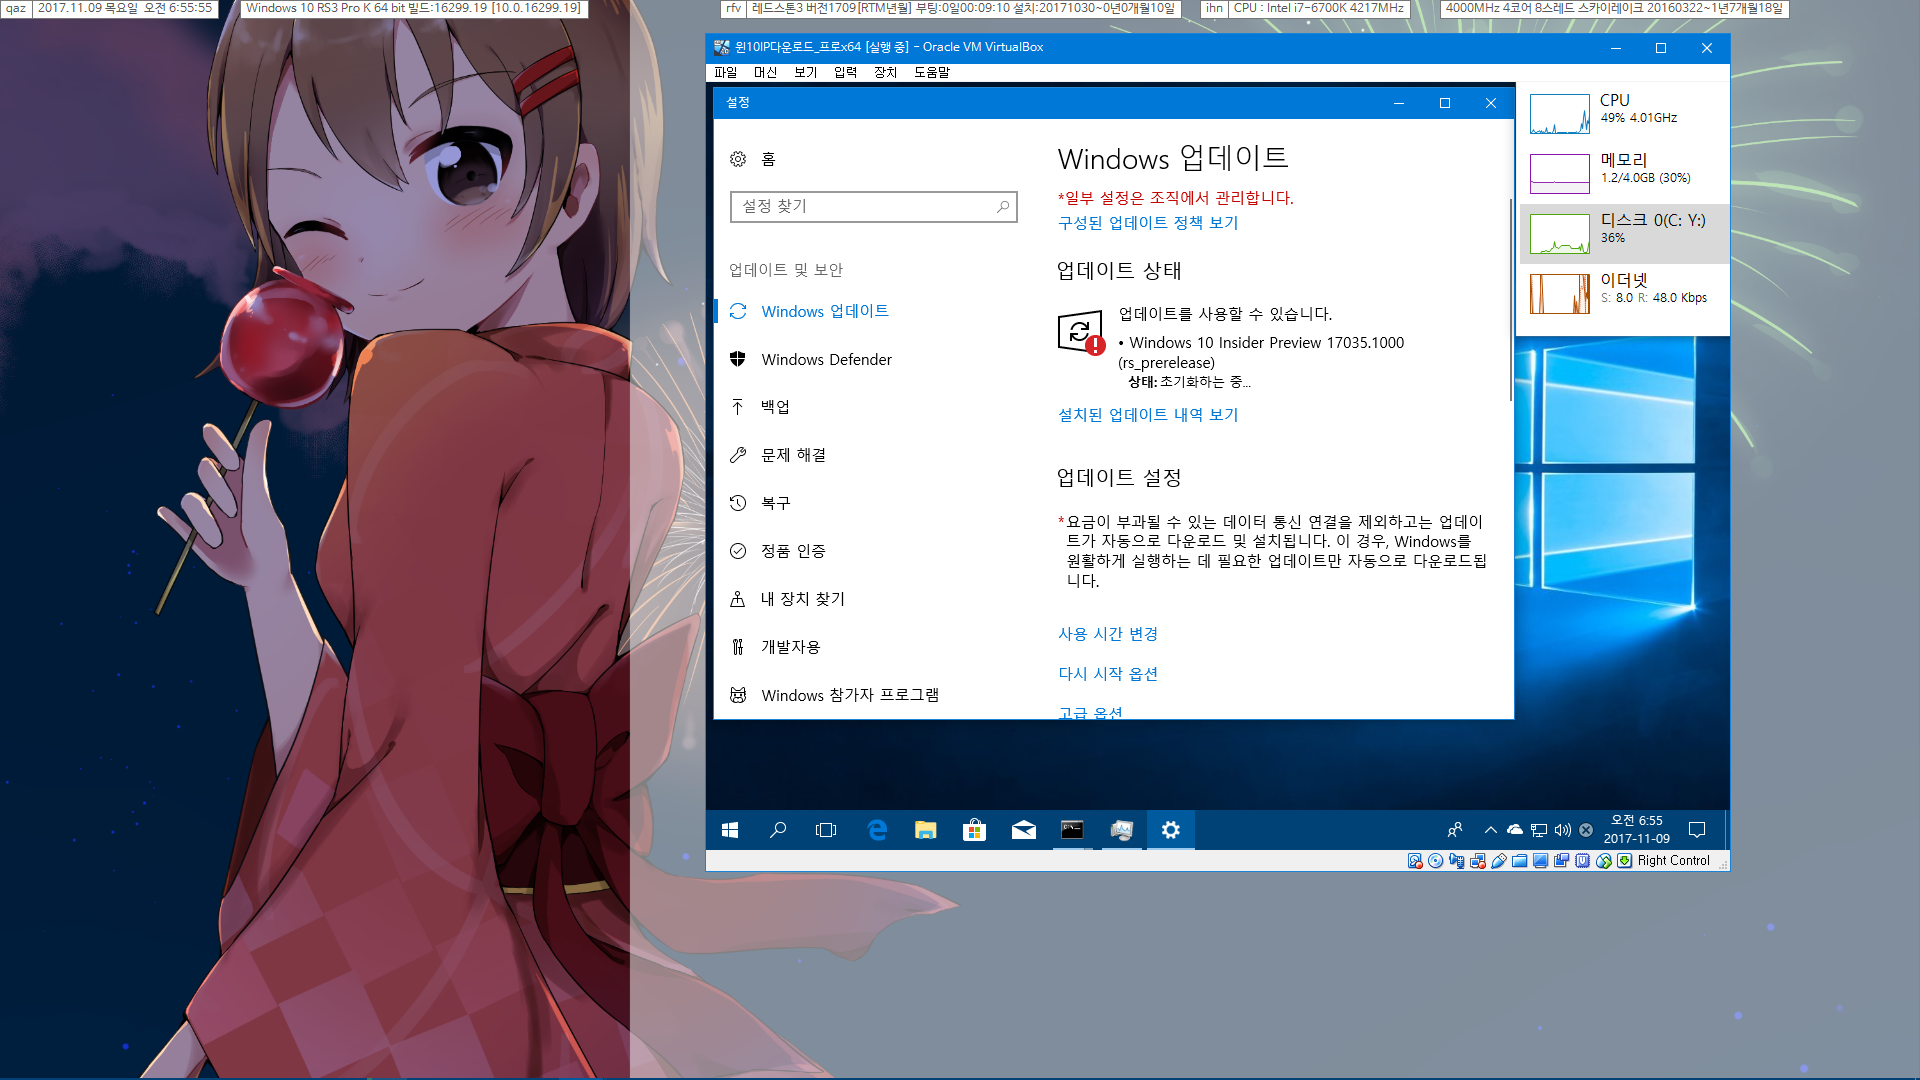1920x1080 pixels.
Task: Click VirtualBox USB indicator icon
Action: point(1499,861)
